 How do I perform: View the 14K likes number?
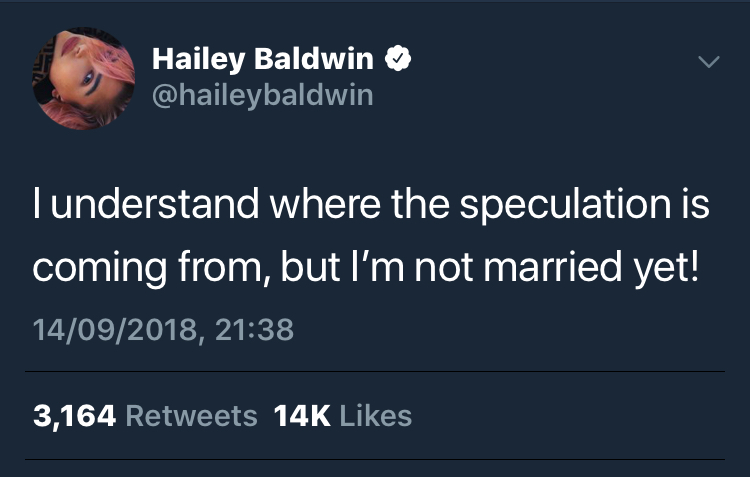[x=302, y=416]
